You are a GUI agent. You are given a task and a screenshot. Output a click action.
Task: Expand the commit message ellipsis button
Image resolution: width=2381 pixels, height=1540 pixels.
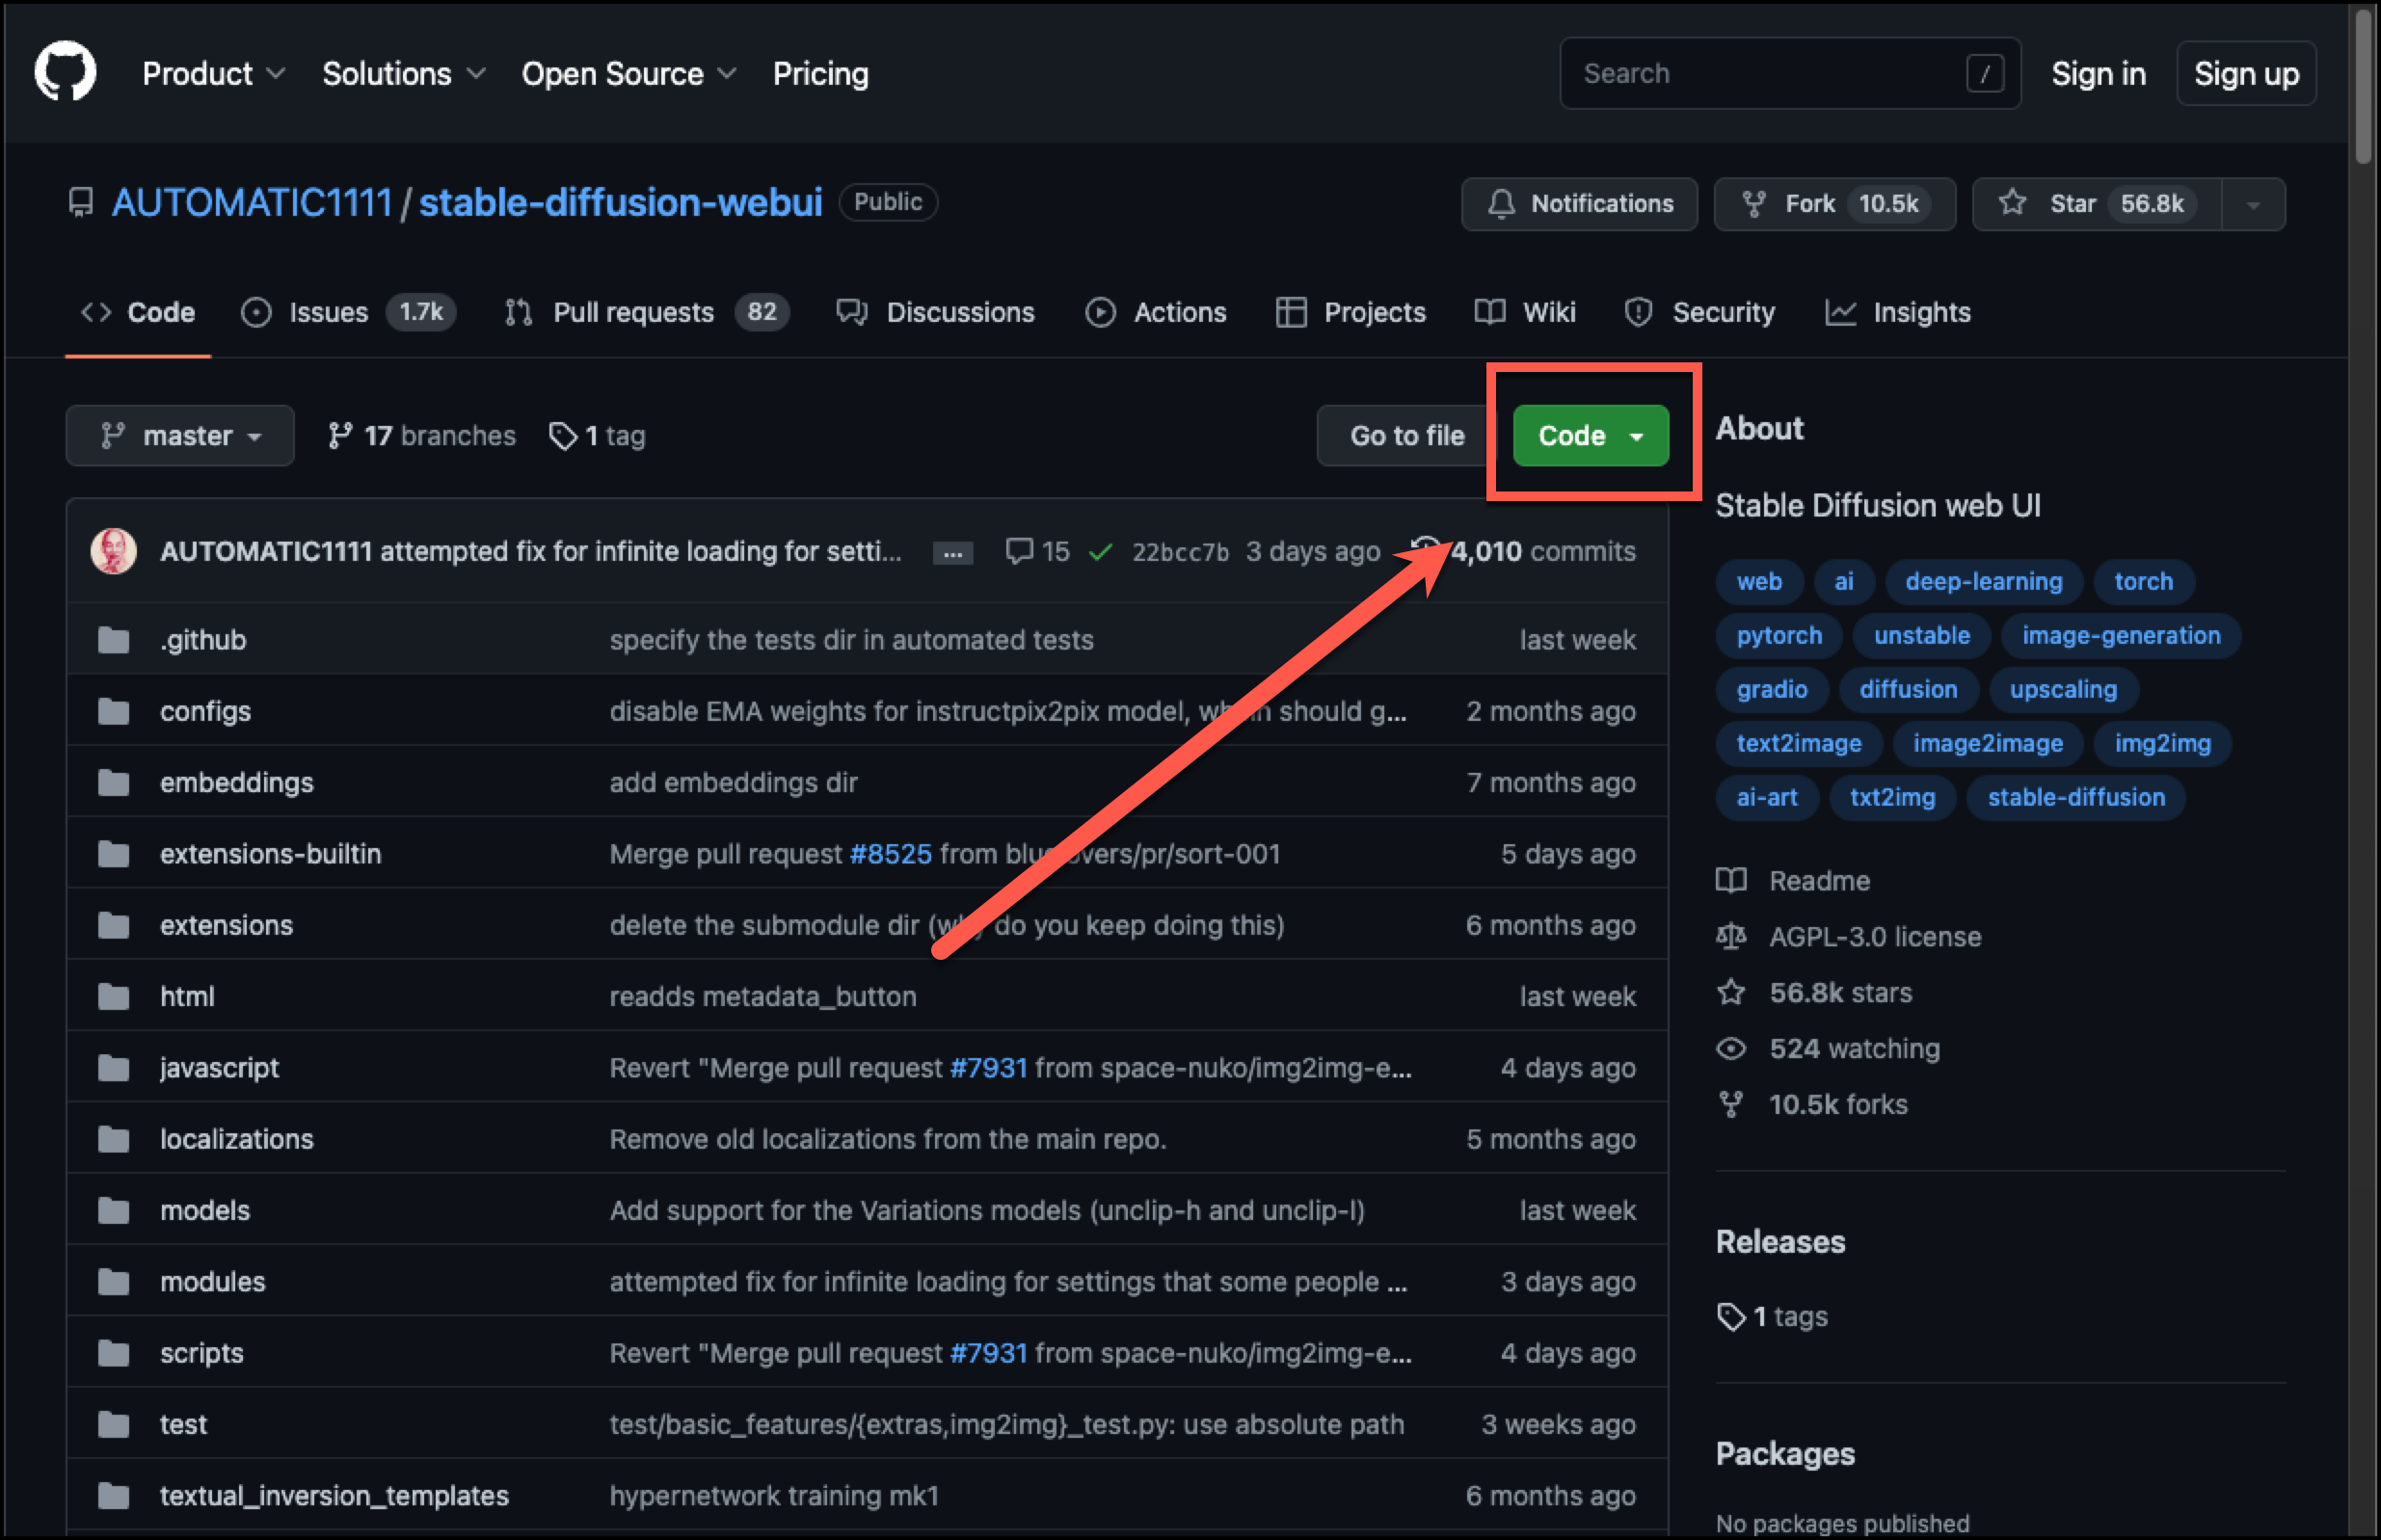tap(952, 553)
